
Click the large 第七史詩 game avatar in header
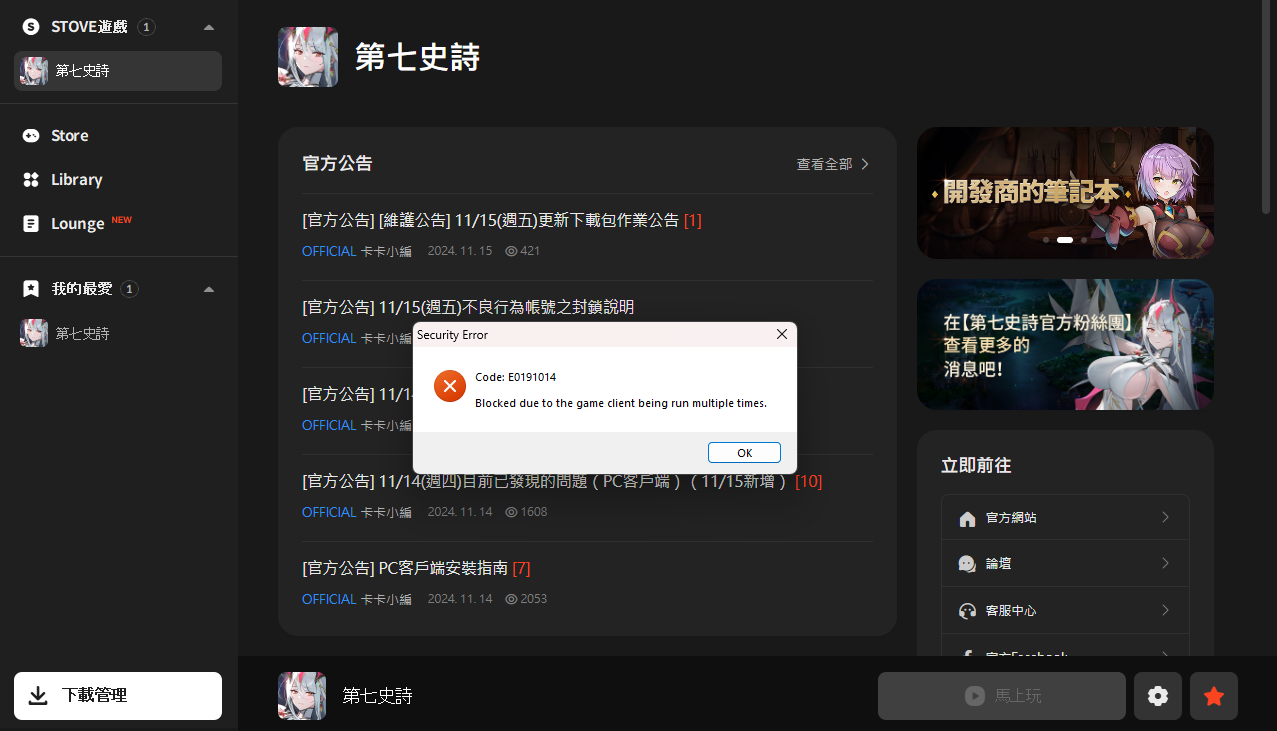(x=308, y=57)
